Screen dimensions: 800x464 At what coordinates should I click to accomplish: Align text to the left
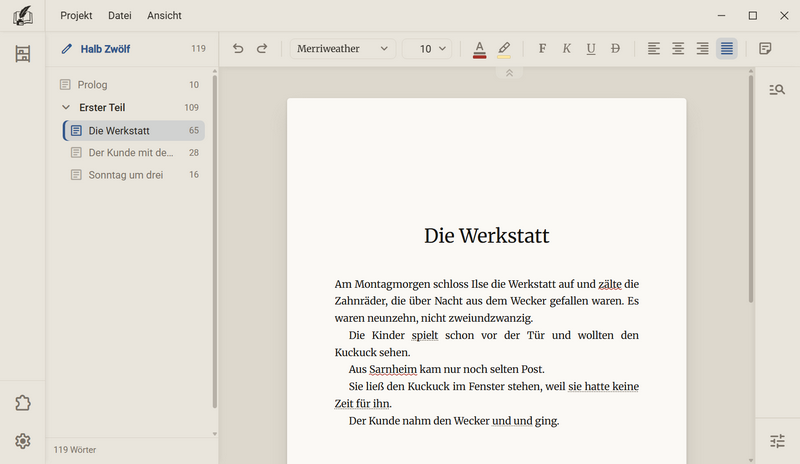tap(654, 48)
